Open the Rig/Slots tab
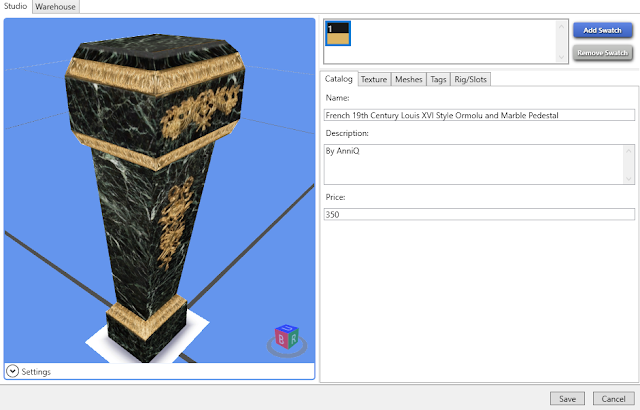 click(x=470, y=79)
